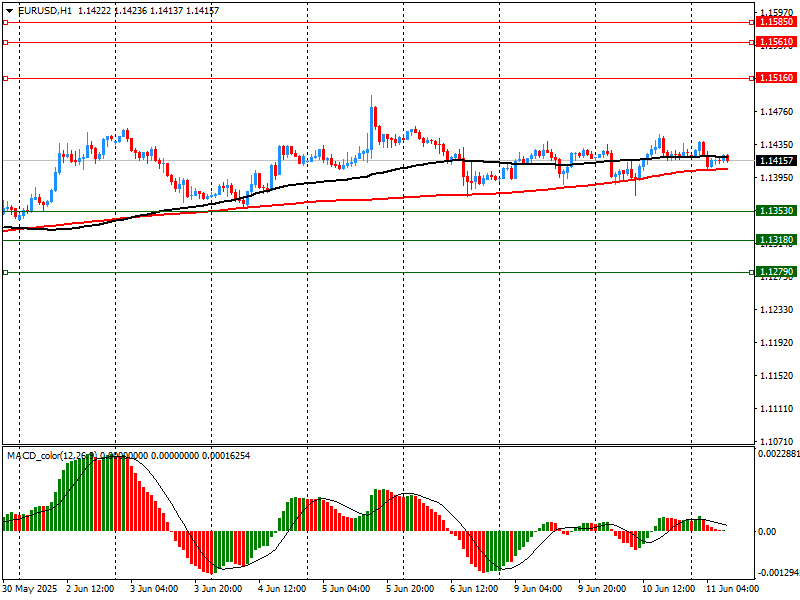The image size is (800, 600).
Task: Select the 1.15160 red price label
Action: (x=776, y=78)
